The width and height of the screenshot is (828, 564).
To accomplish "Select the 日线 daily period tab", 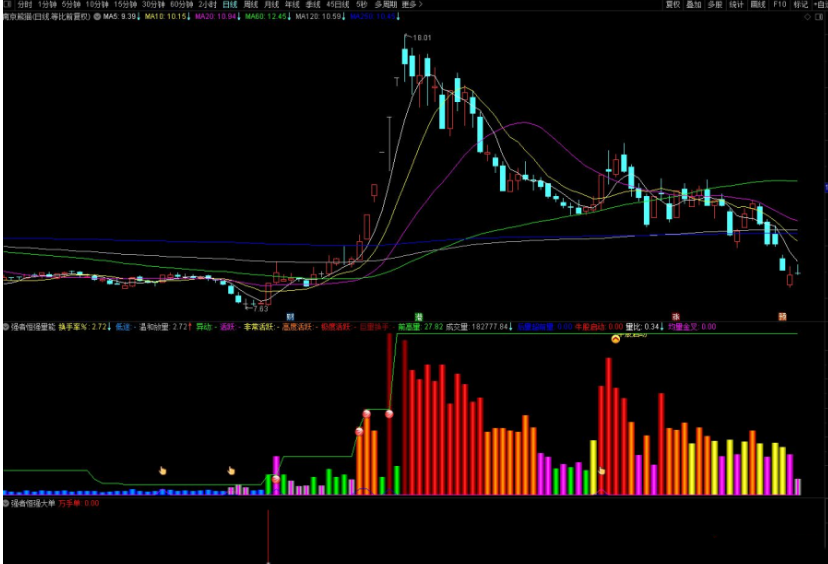I will [230, 4].
